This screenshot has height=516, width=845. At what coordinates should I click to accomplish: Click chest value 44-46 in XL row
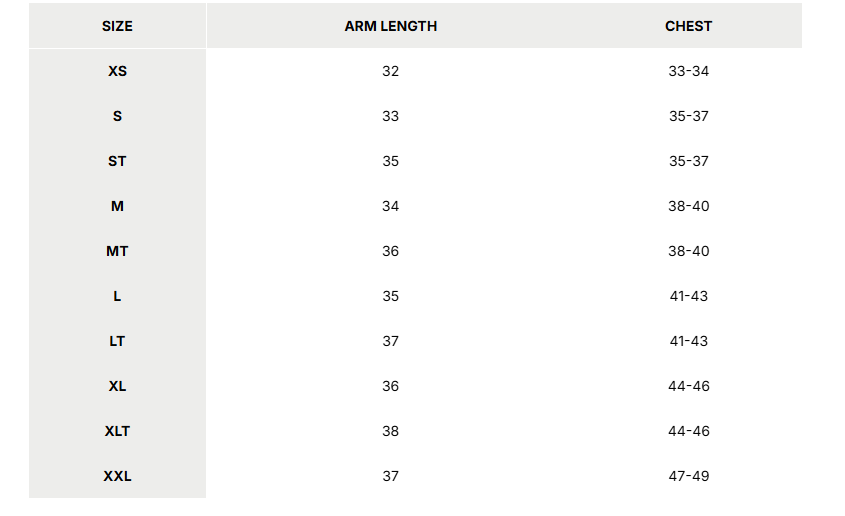688,386
